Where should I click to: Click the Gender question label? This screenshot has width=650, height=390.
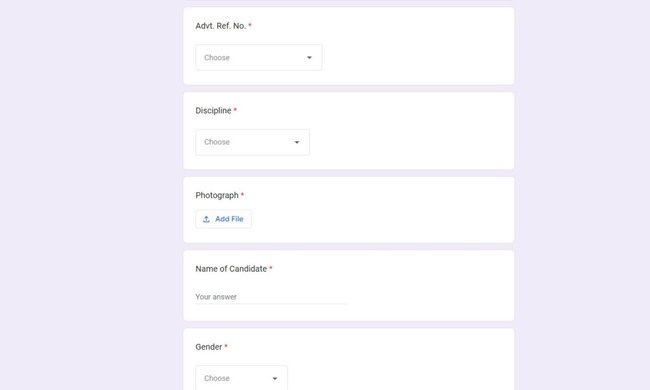click(209, 347)
